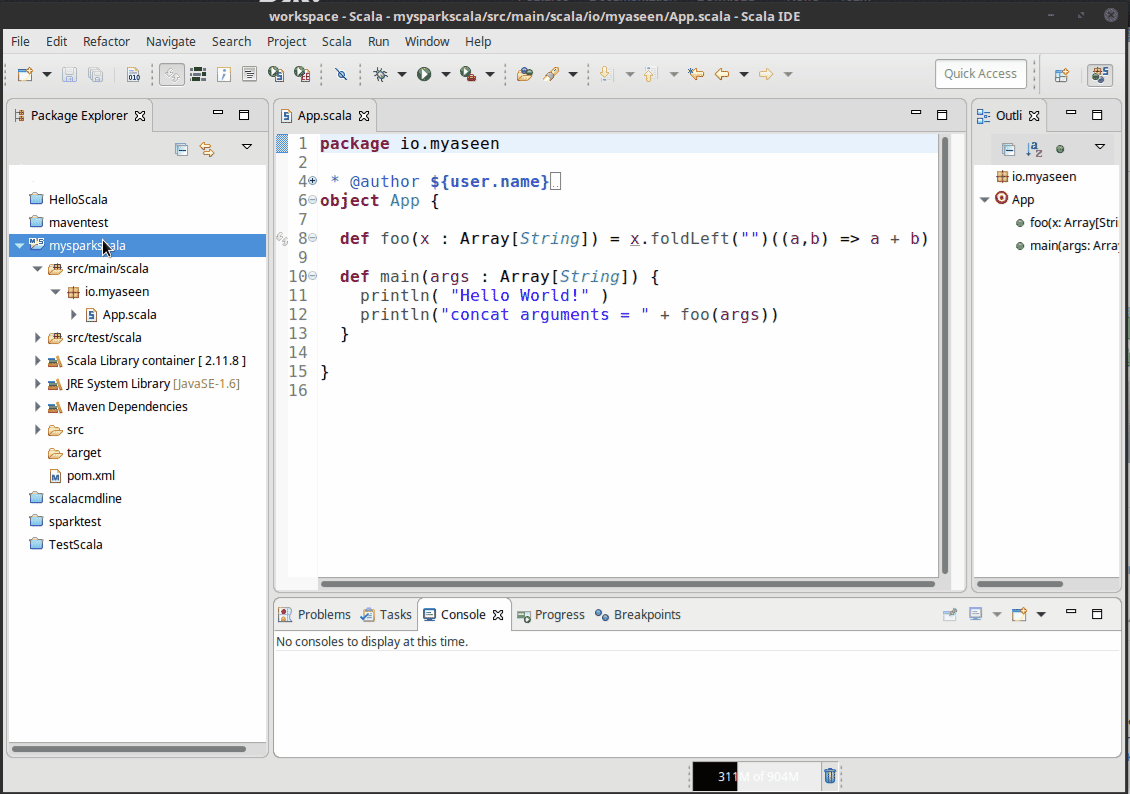
Task: Collapse the mysparkscala project node
Action: coord(19,246)
